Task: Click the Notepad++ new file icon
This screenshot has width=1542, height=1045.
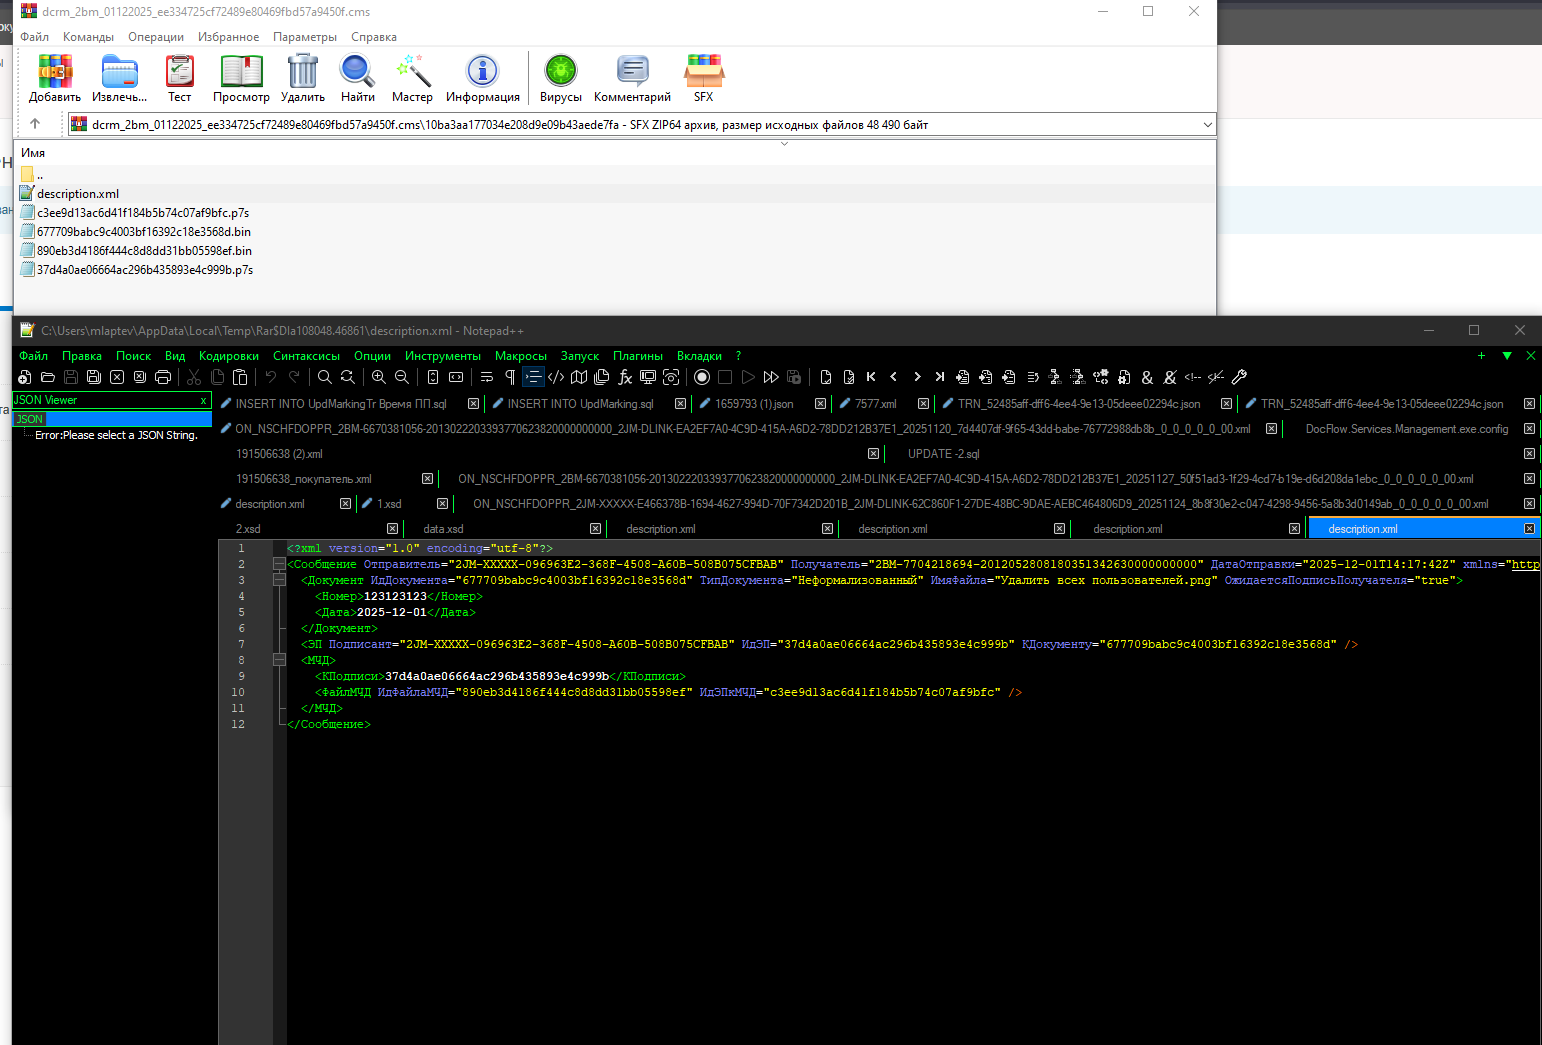Action: [x=25, y=377]
